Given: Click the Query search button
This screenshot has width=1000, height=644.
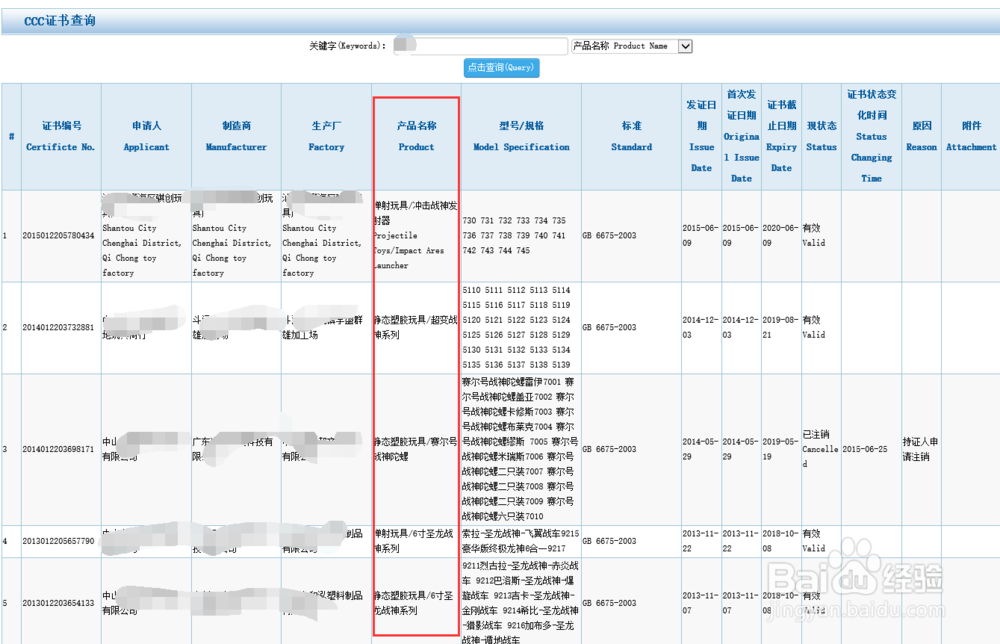Looking at the screenshot, I should [501, 68].
